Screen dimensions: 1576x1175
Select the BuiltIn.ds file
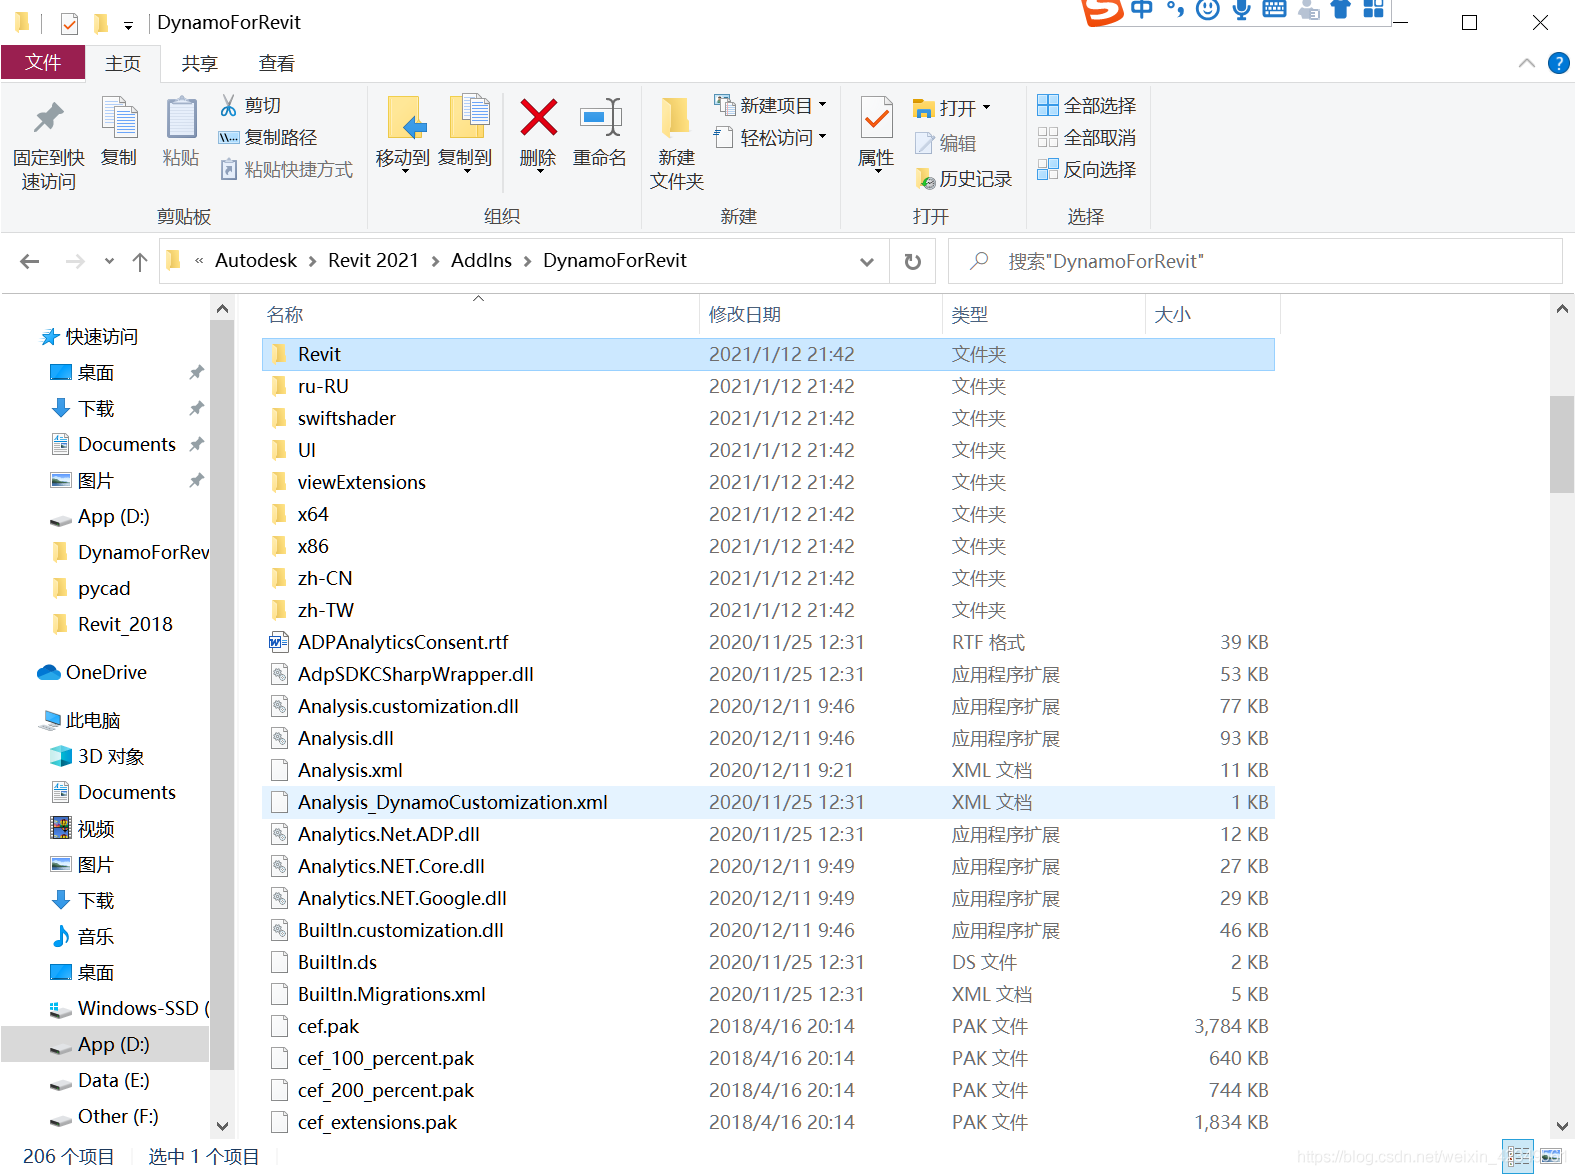point(768,962)
